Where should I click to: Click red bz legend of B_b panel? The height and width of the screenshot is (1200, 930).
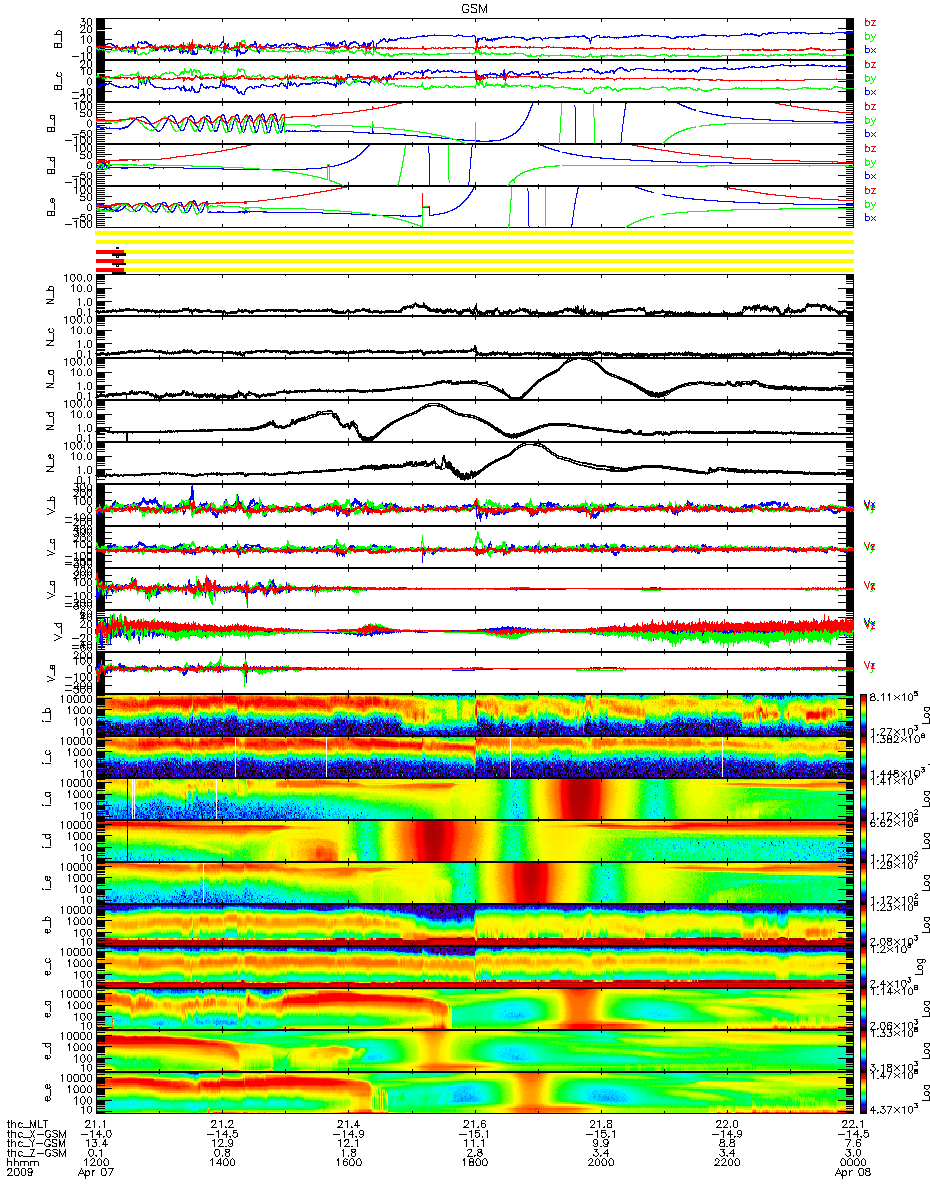[870, 22]
